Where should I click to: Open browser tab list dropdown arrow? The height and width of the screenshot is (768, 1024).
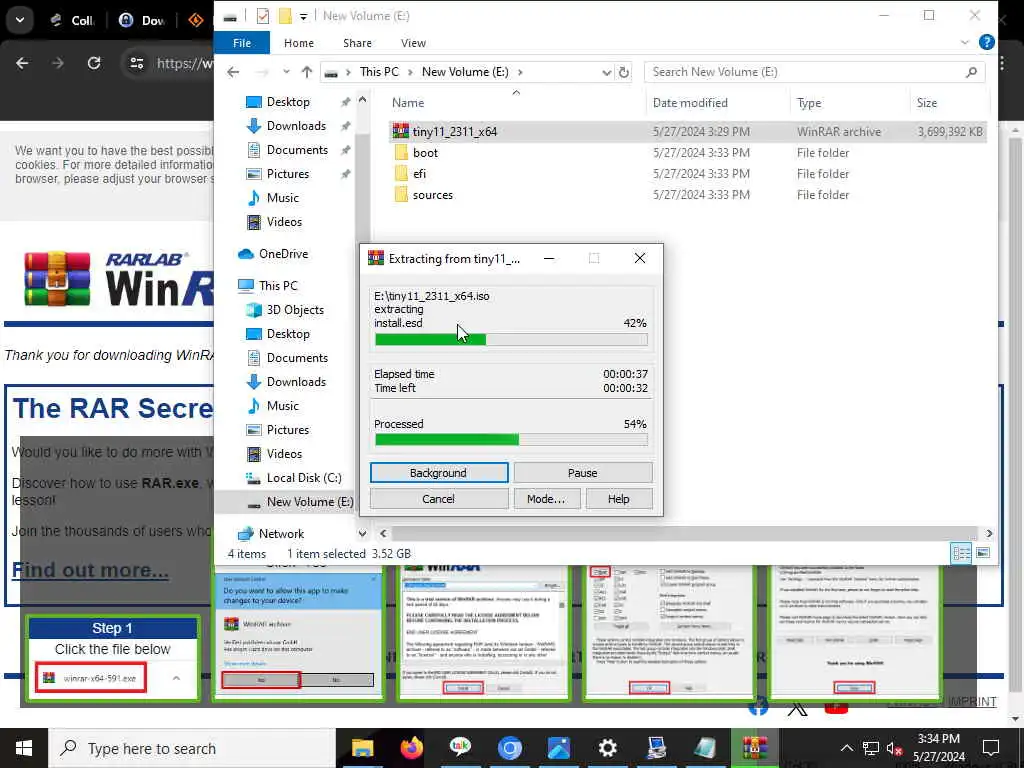coord(20,20)
